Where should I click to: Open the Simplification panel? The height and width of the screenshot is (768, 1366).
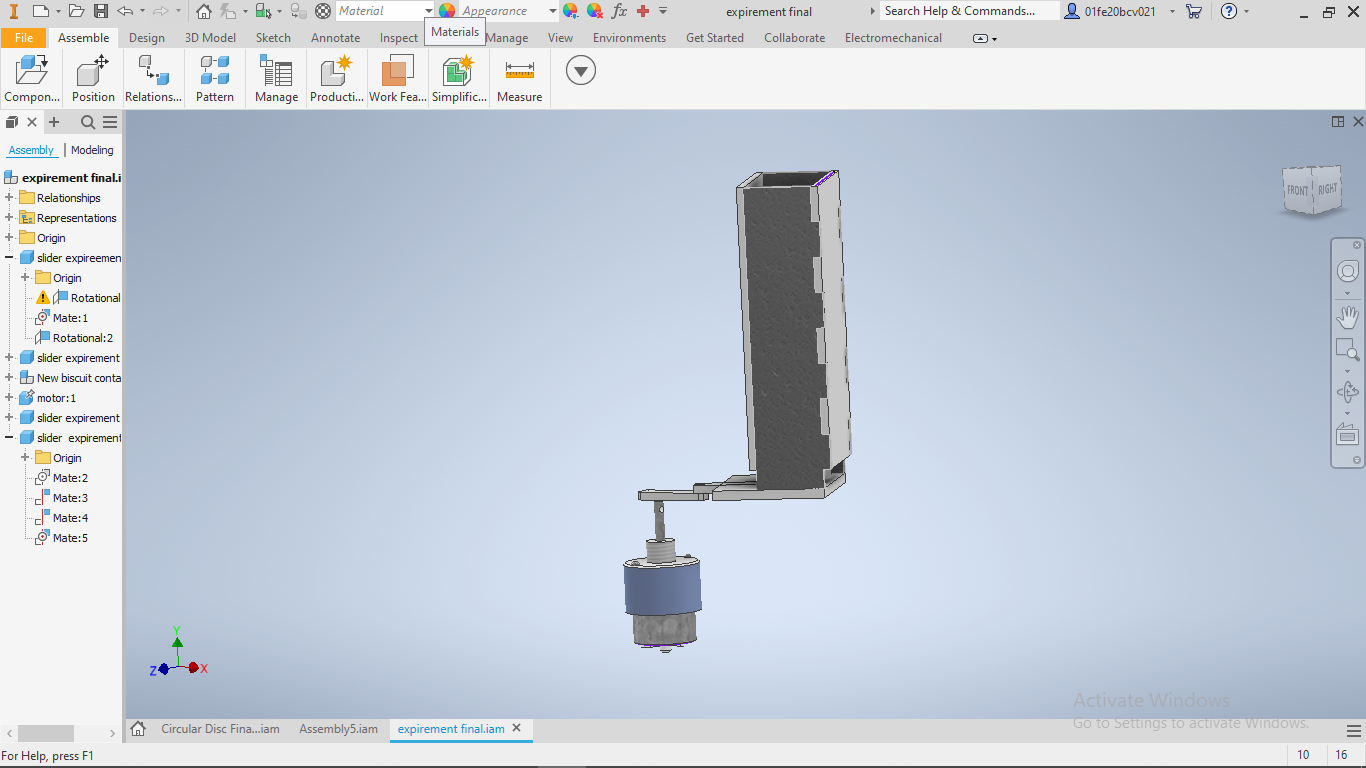click(x=459, y=79)
